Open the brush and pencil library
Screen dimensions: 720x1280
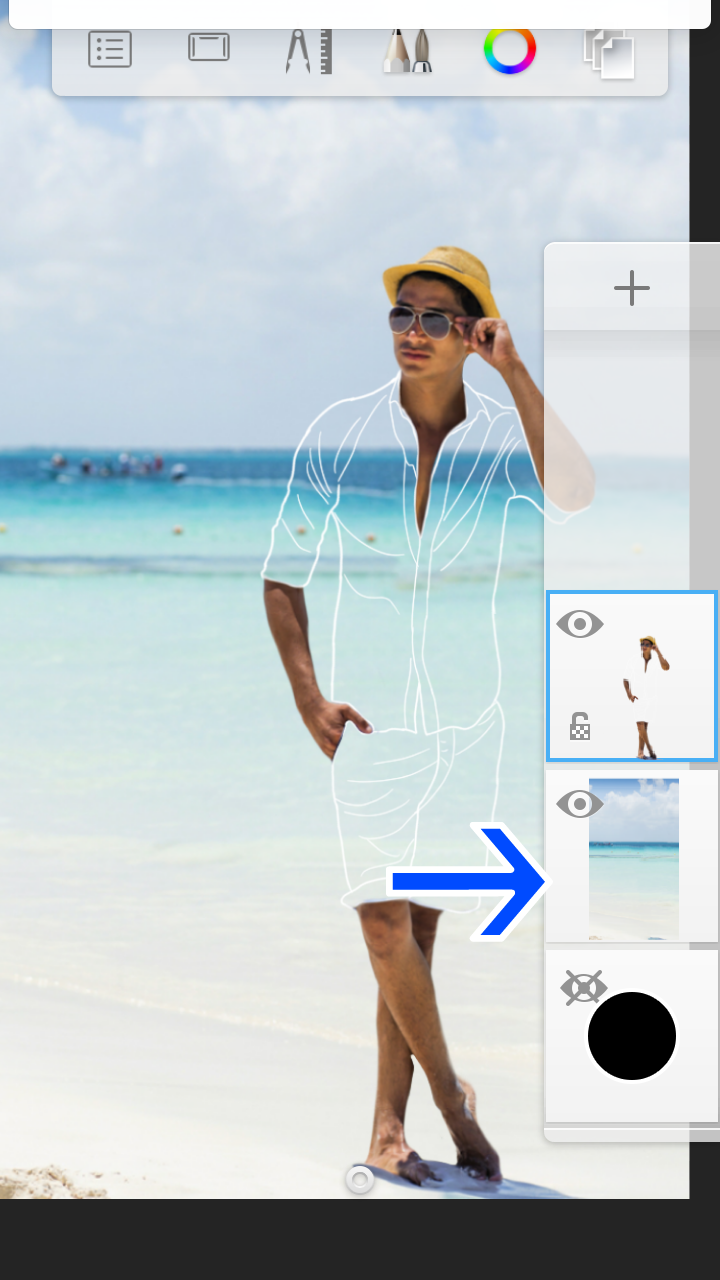point(408,50)
